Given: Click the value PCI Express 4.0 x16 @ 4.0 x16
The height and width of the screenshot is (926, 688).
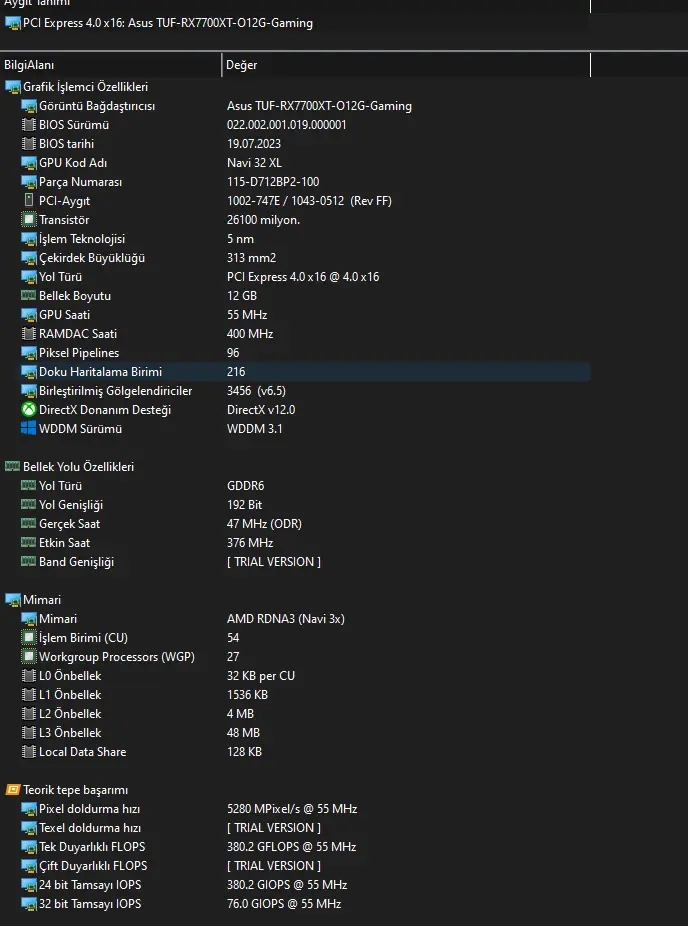Looking at the screenshot, I should coord(303,277).
